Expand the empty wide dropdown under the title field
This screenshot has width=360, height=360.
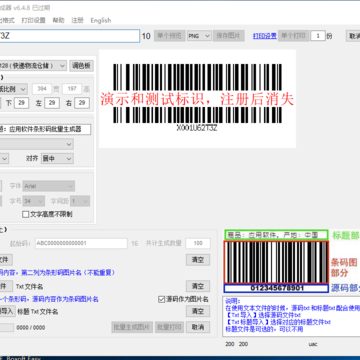point(36,144)
